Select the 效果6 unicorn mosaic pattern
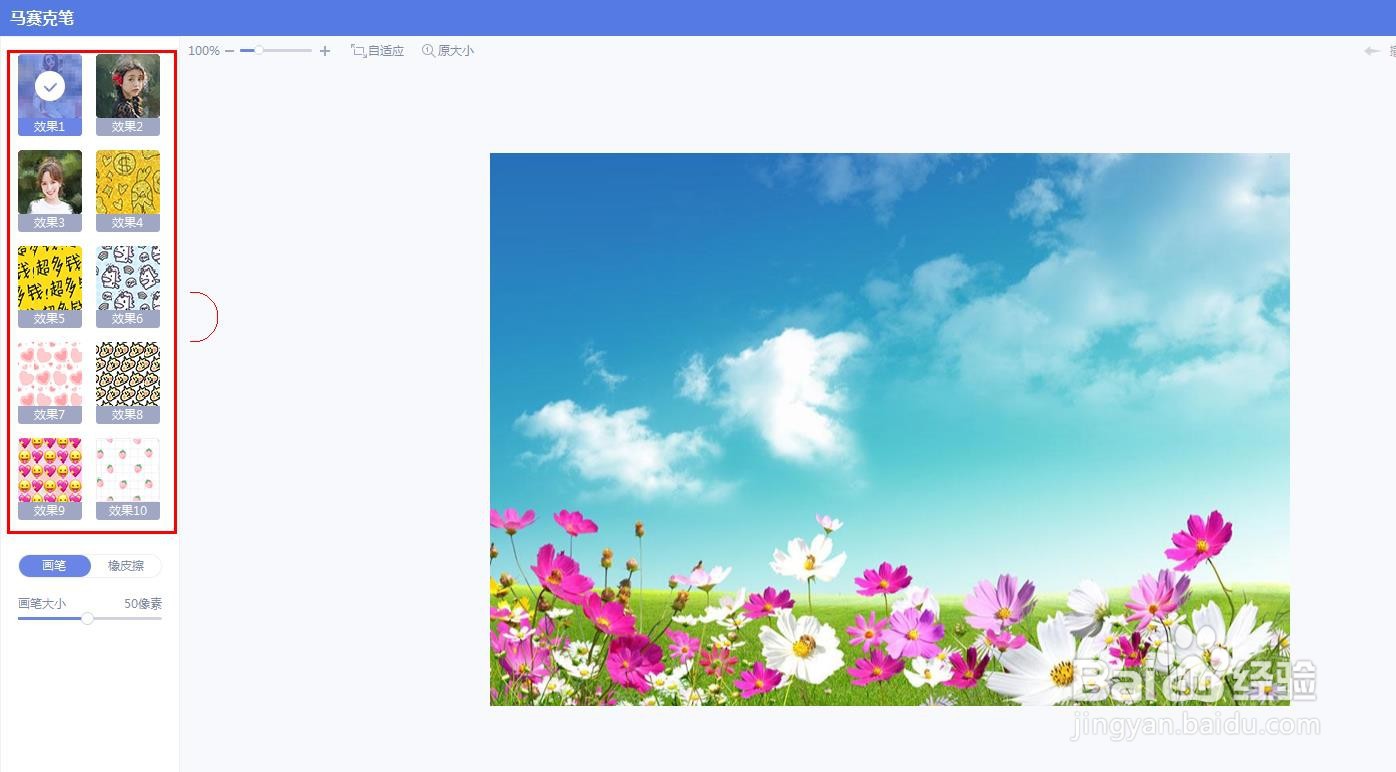This screenshot has width=1396, height=772. click(x=128, y=281)
